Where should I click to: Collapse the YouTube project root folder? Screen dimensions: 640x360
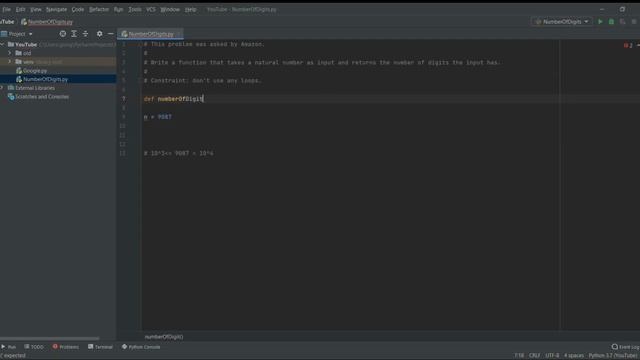coord(3,44)
